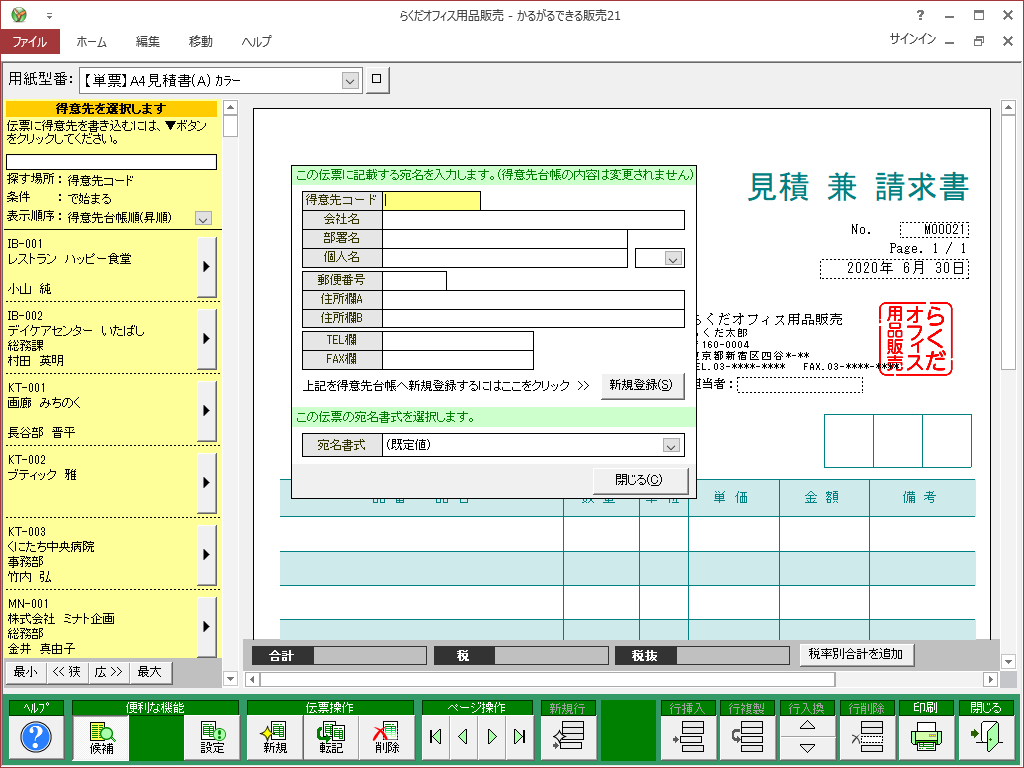Open the honorific dropdown beside 個人名

(x=672, y=259)
